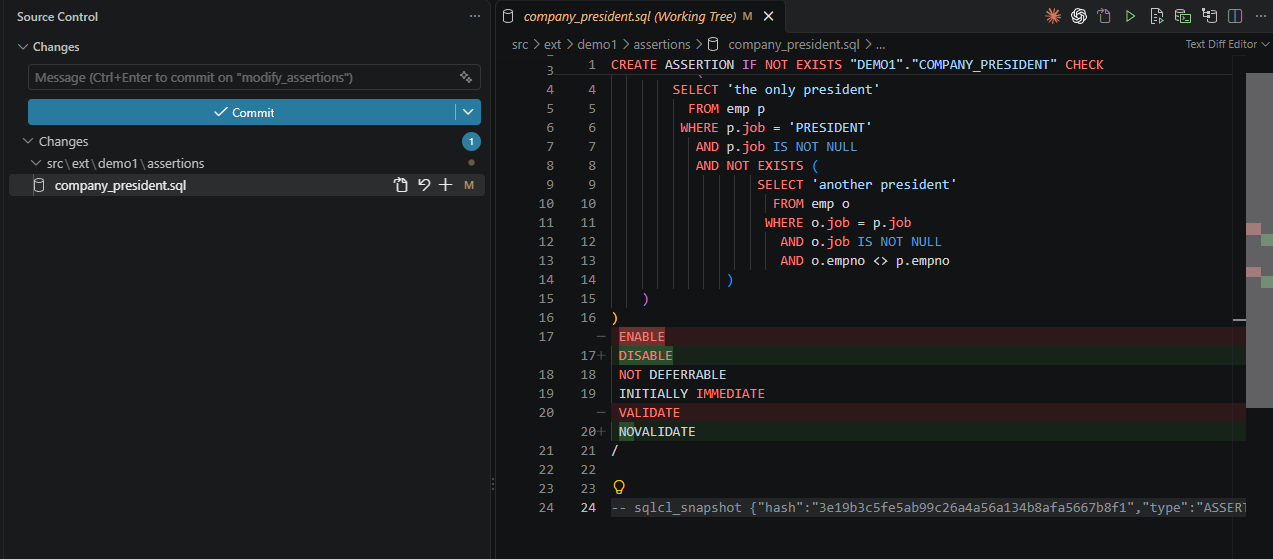Viewport: 1273px width, 559px height.
Task: Click removed line VALIDATE in diff
Action: pos(649,413)
